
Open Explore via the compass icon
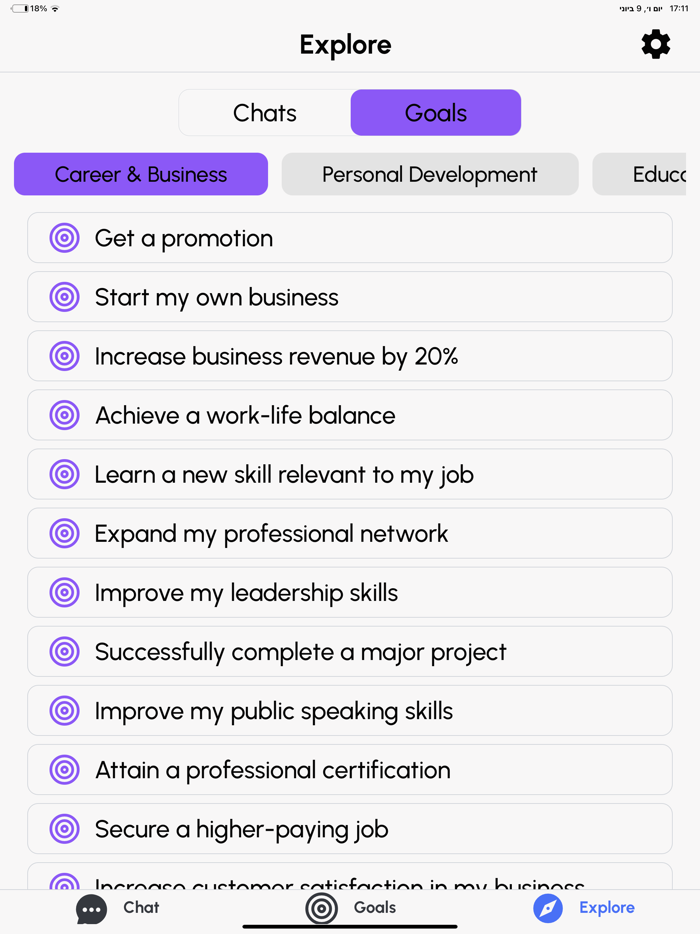tap(548, 908)
